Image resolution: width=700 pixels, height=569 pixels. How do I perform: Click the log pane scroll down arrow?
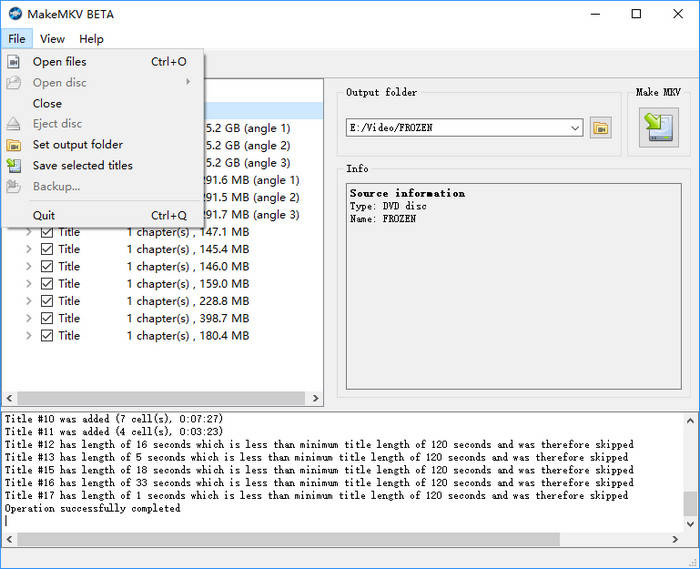[690, 524]
